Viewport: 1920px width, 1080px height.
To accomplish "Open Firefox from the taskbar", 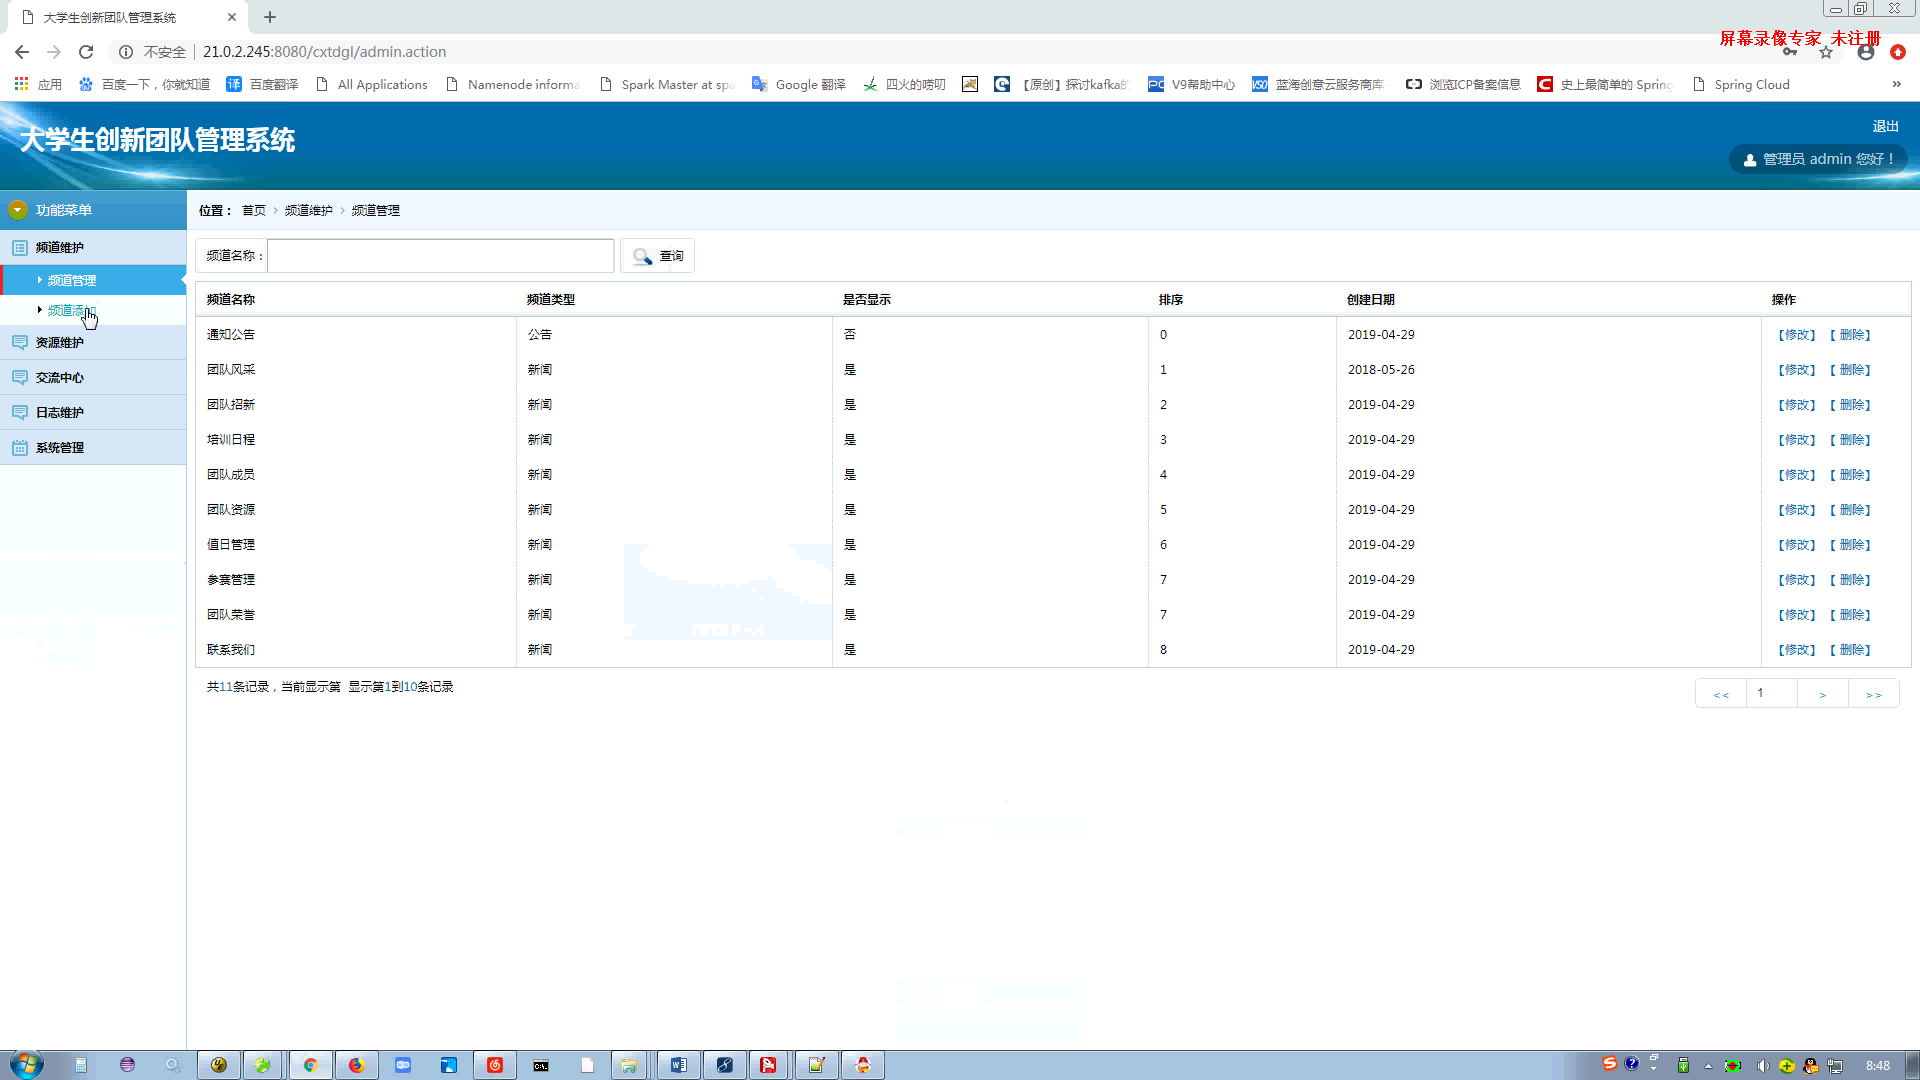I will pos(356,1065).
